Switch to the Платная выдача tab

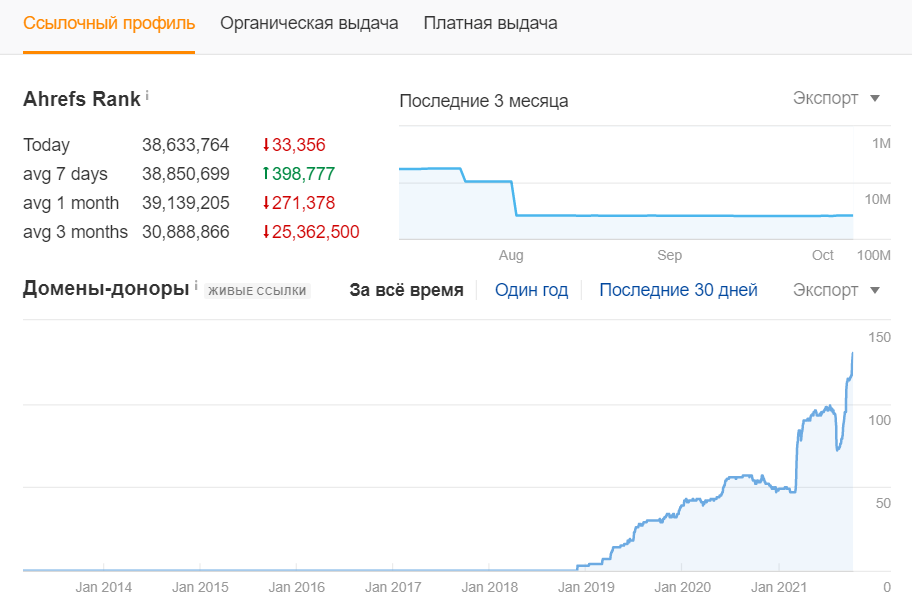pyautogui.click(x=490, y=23)
